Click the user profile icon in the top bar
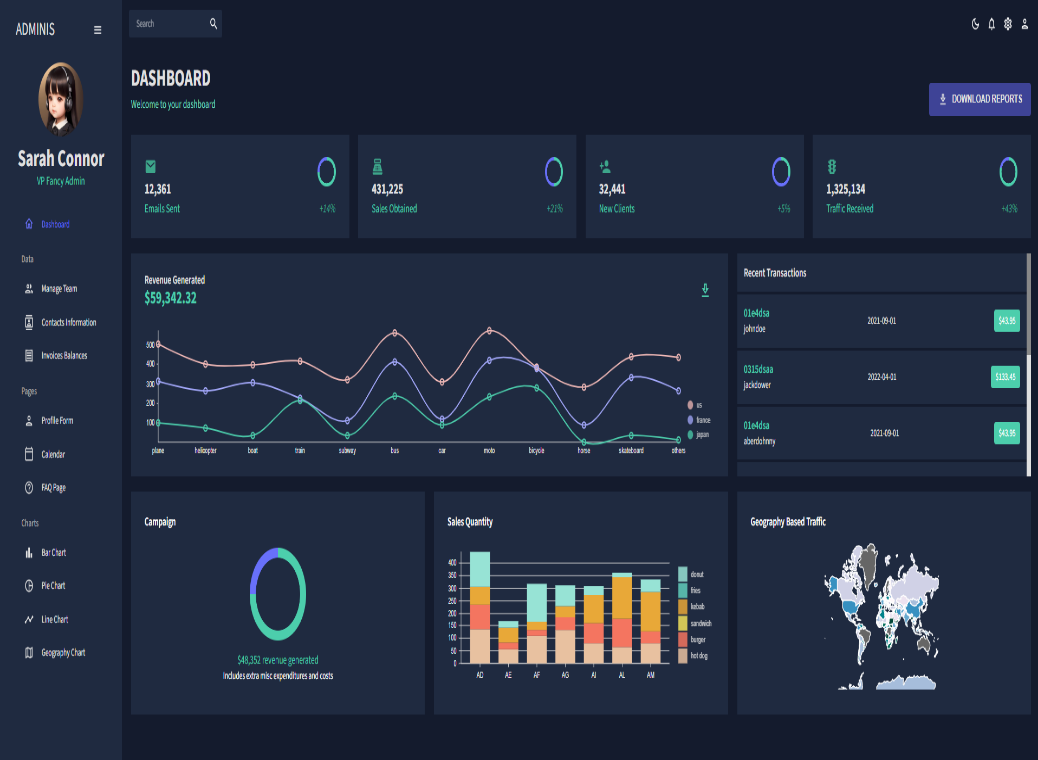The height and width of the screenshot is (760, 1038). [x=1024, y=24]
